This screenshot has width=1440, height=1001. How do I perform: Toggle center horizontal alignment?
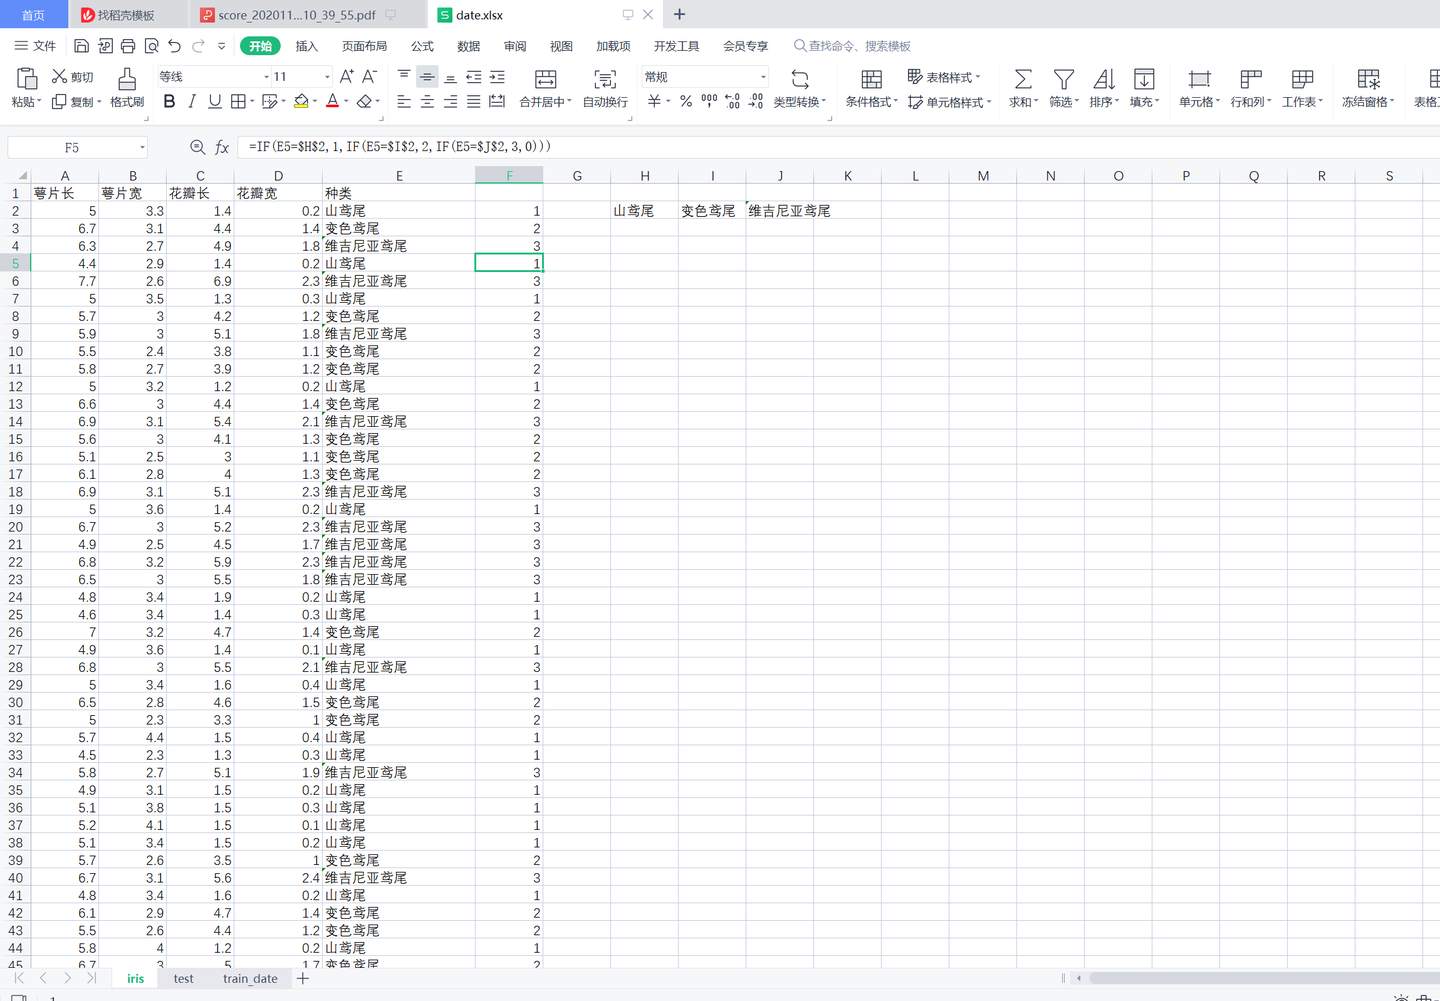(x=427, y=101)
